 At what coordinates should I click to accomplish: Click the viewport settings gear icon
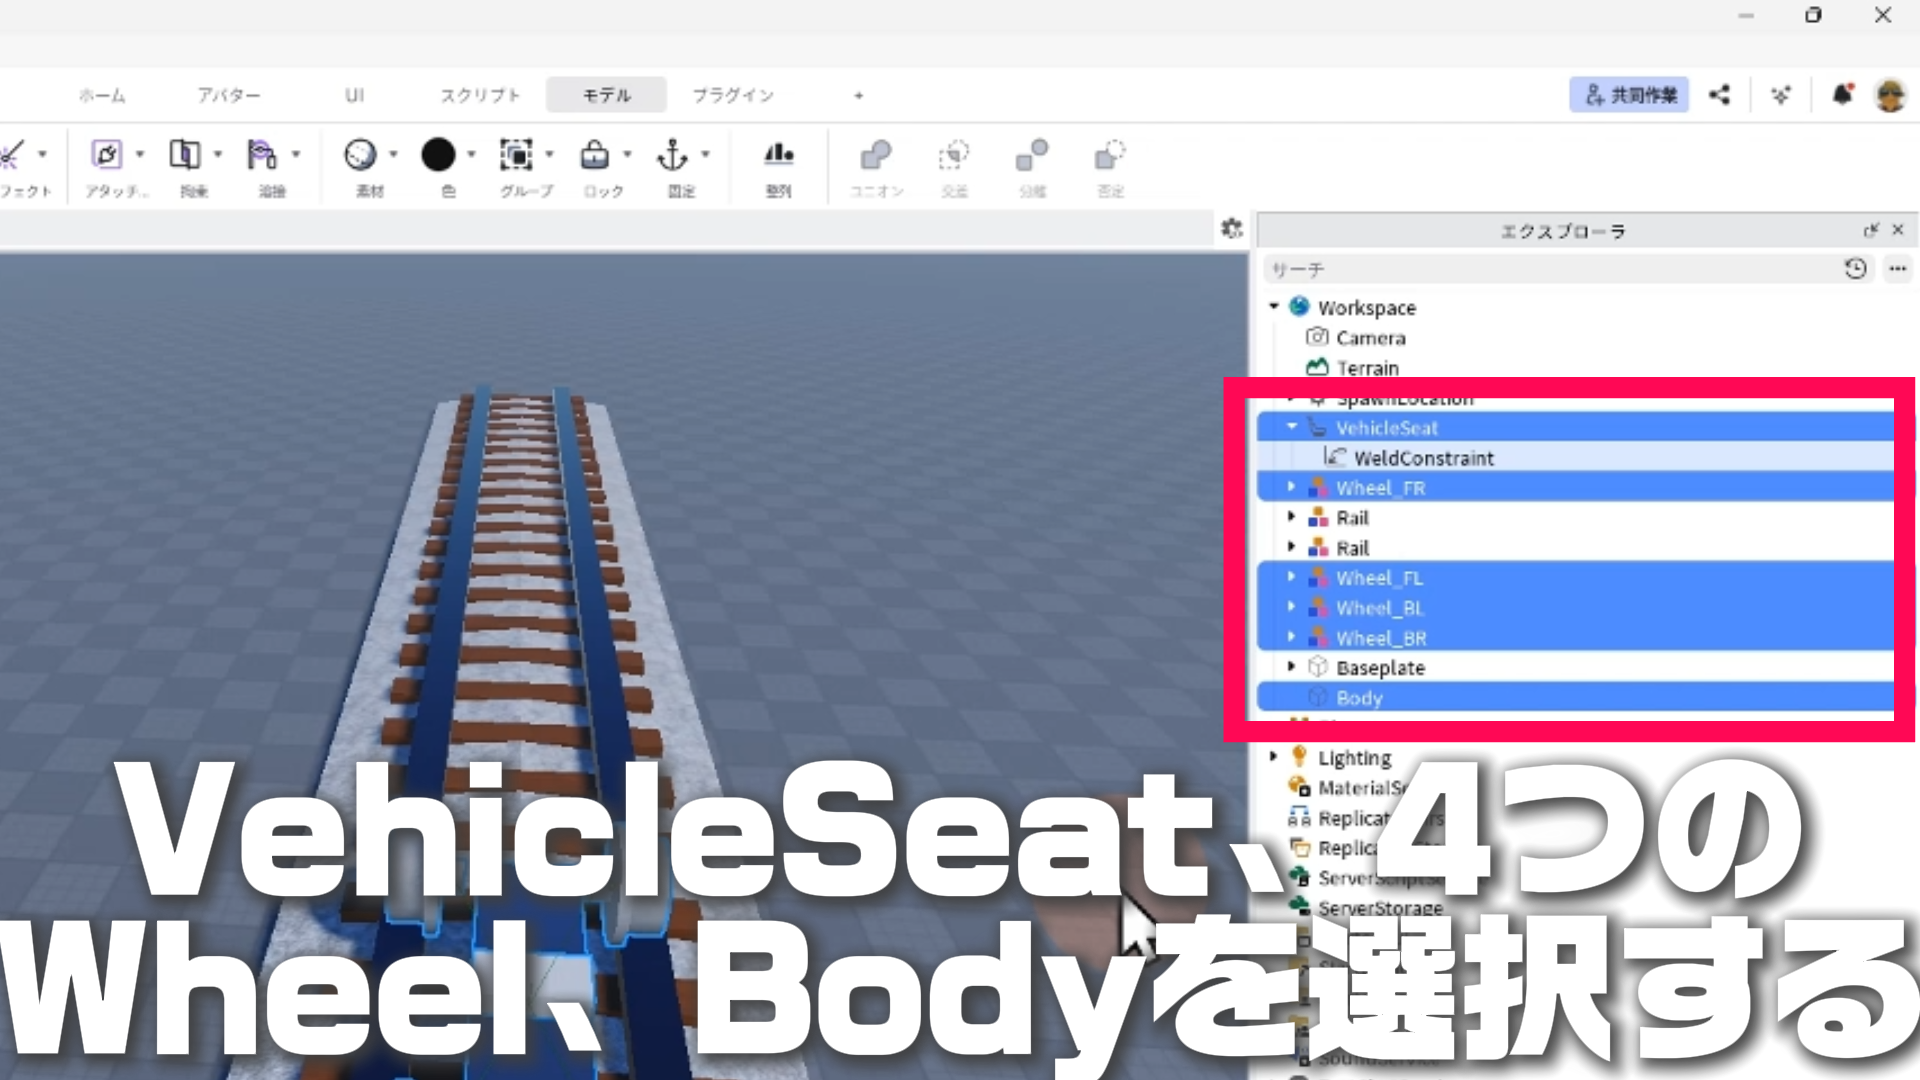(x=1232, y=229)
